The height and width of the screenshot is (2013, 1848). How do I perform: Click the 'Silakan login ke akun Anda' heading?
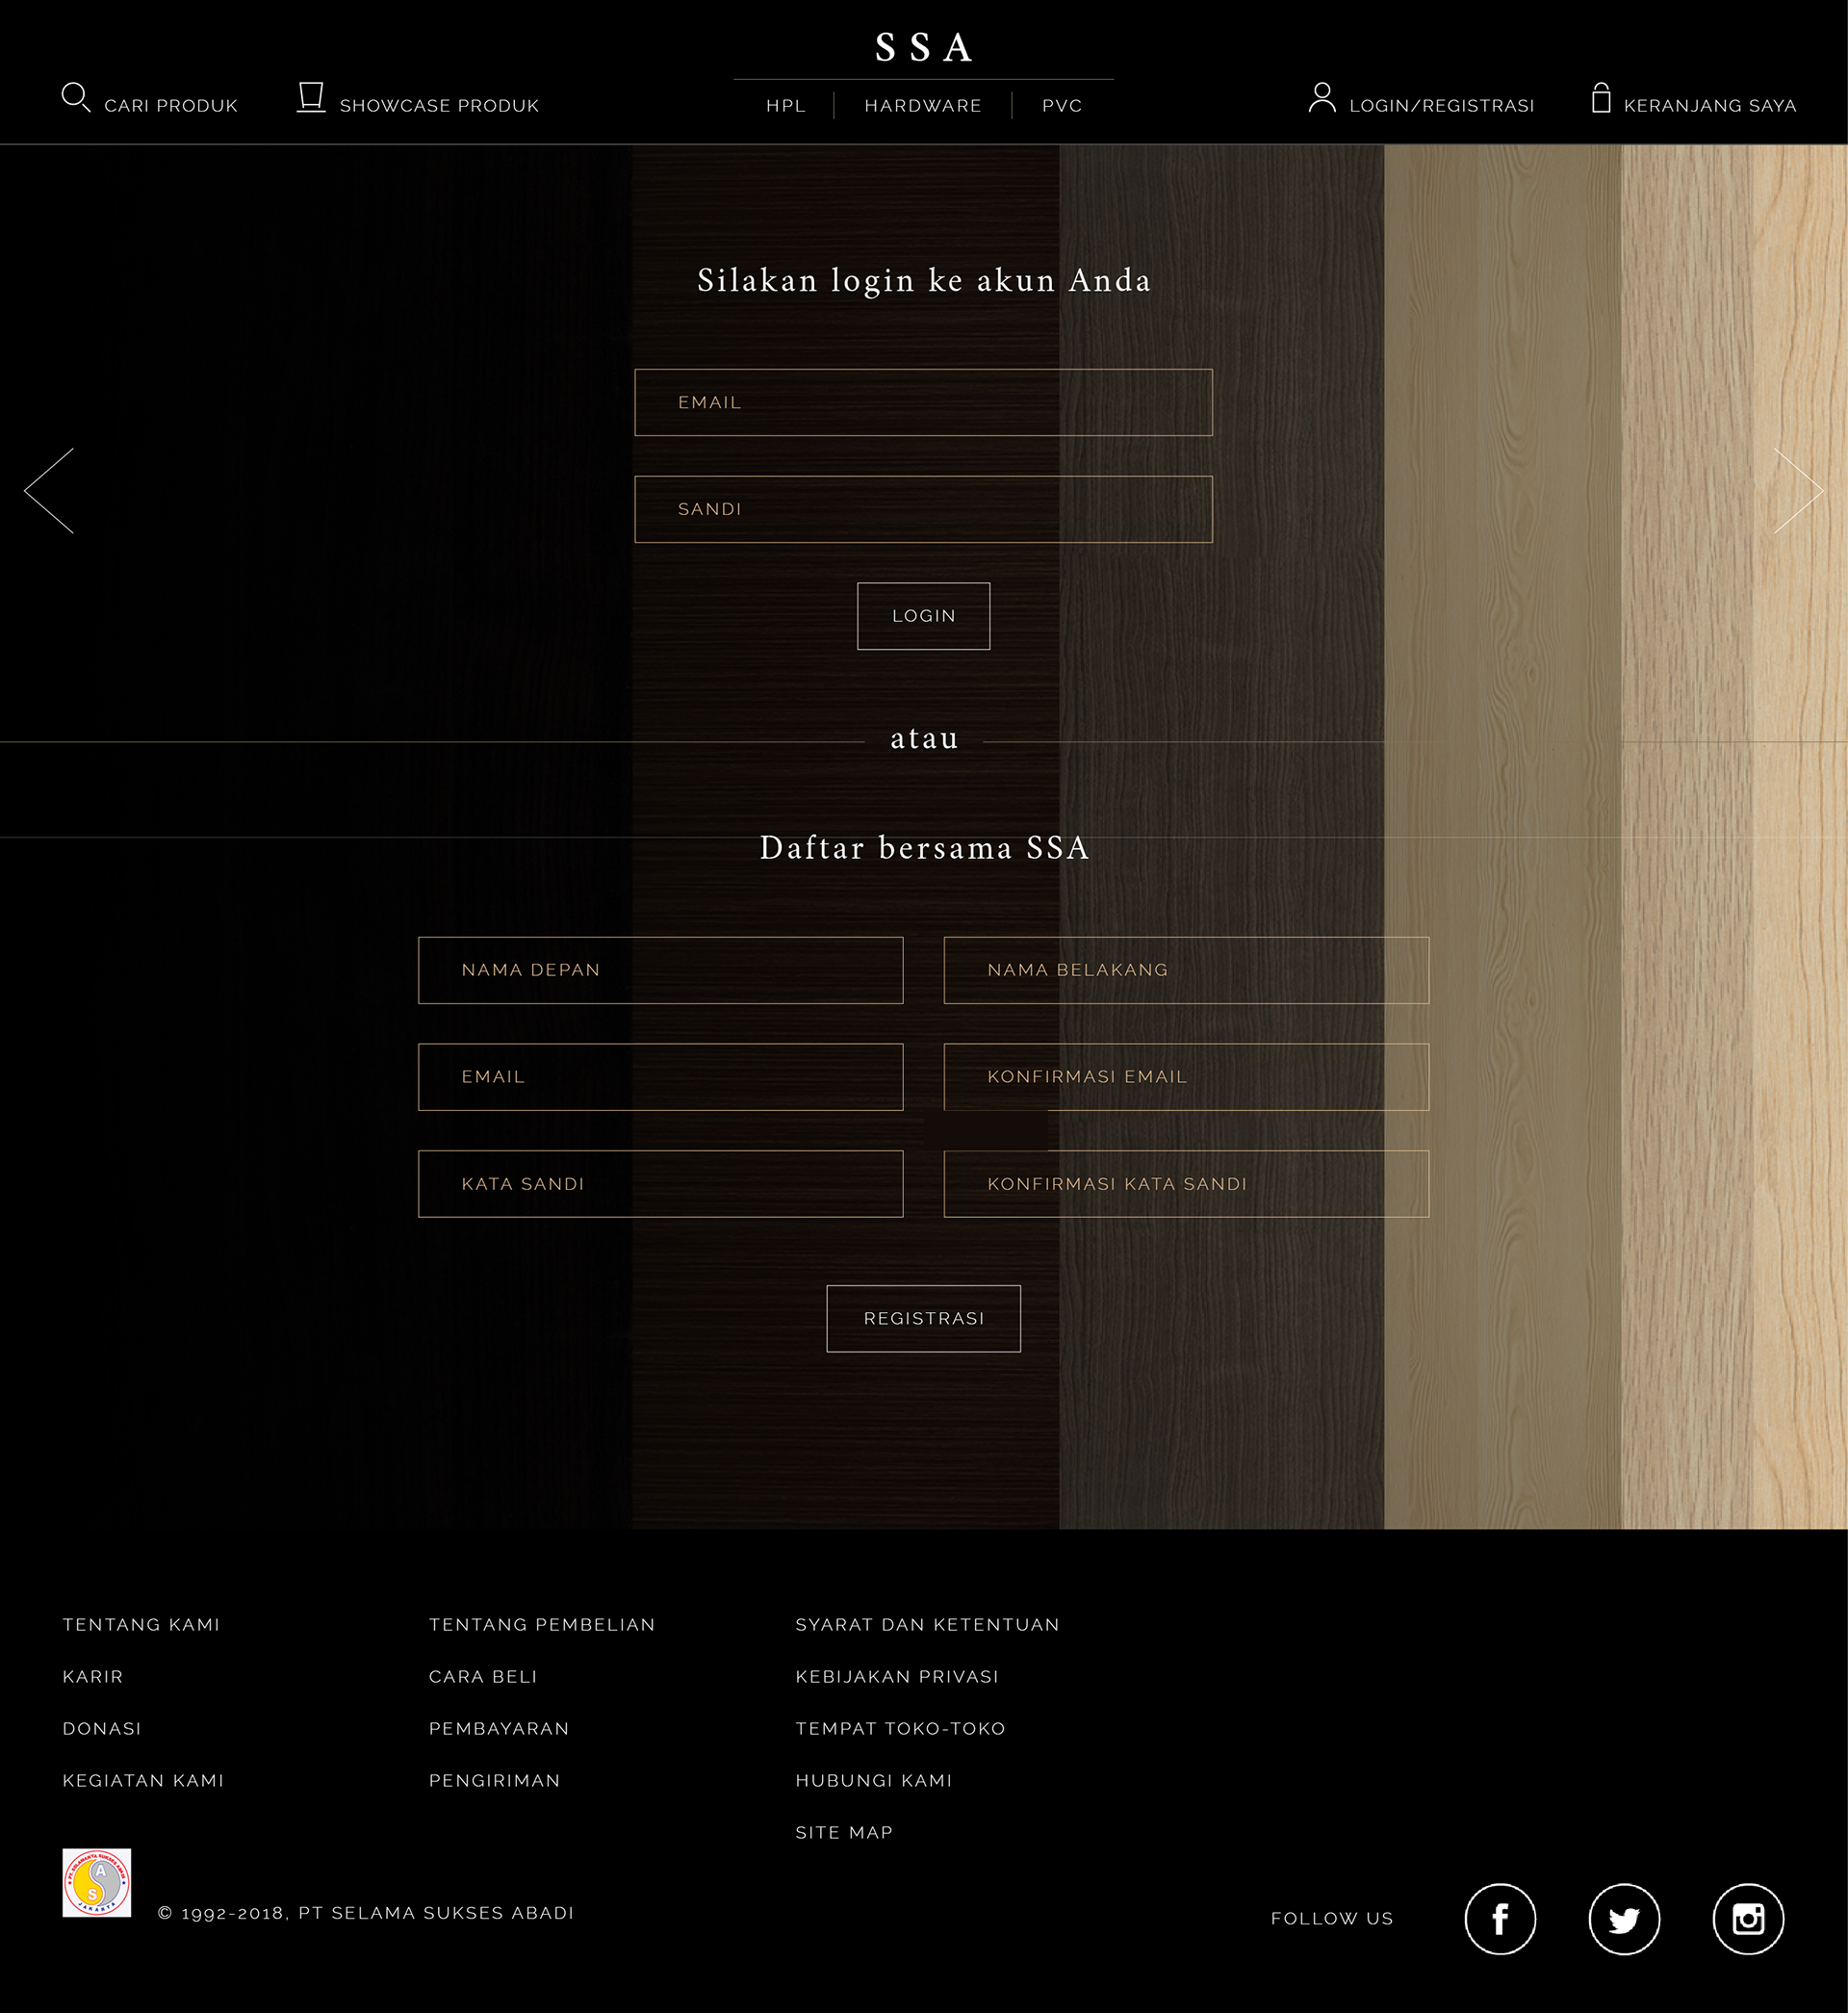924,281
